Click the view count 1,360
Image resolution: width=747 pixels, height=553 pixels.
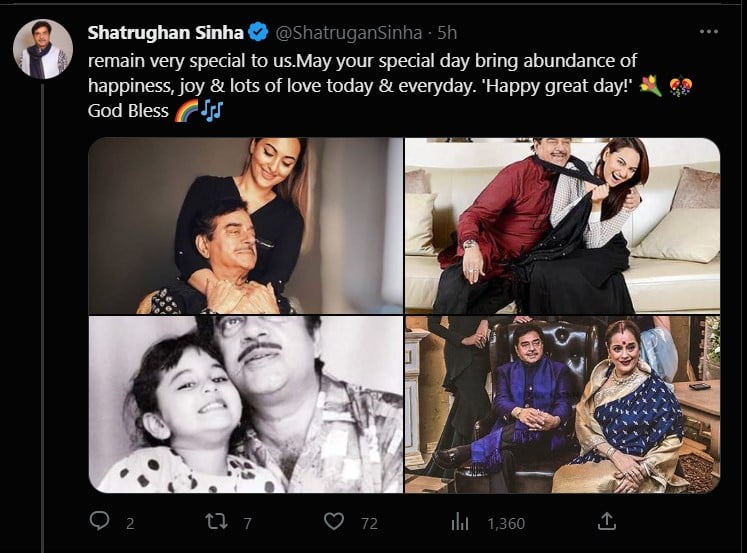505,522
